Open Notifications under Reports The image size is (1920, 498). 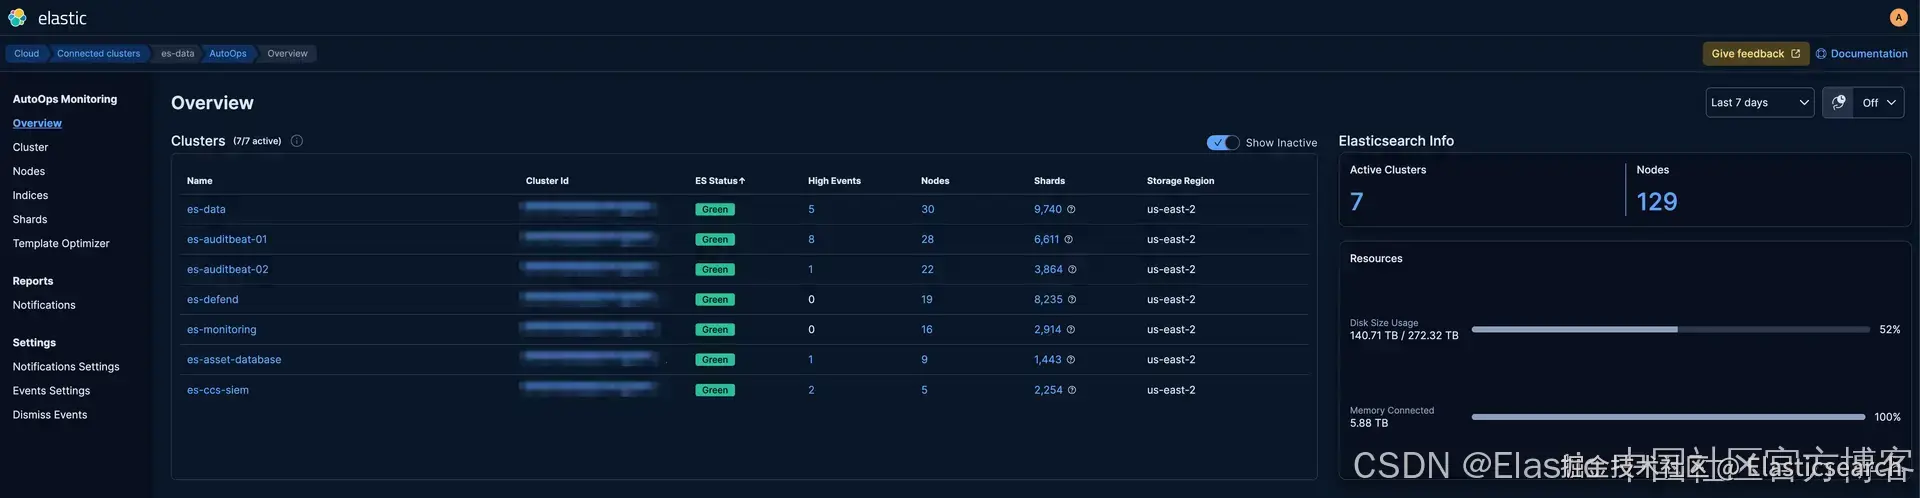pos(44,305)
